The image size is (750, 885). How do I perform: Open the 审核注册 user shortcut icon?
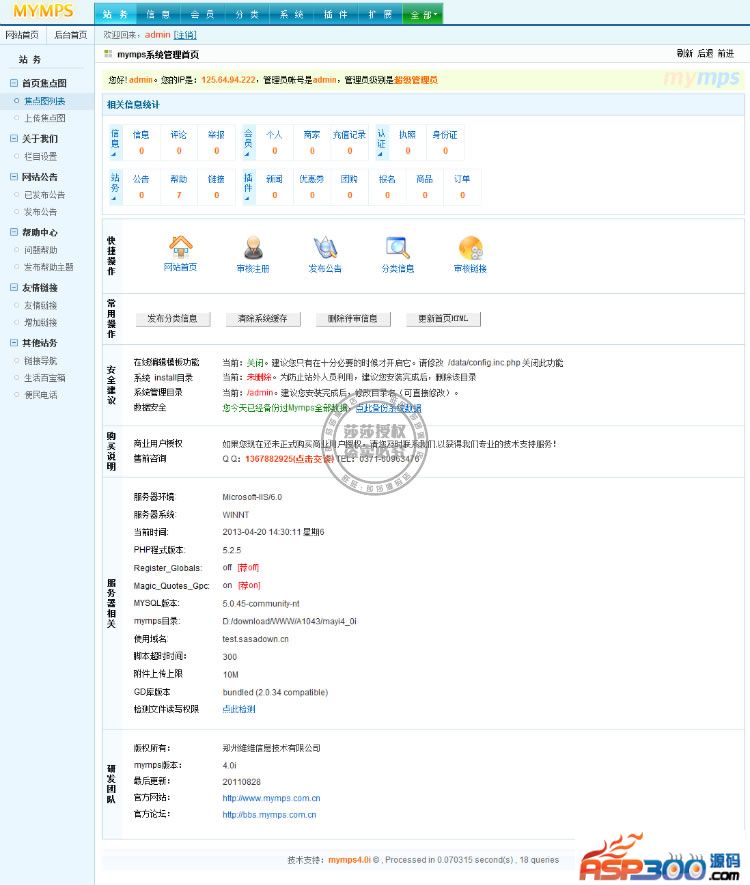253,247
